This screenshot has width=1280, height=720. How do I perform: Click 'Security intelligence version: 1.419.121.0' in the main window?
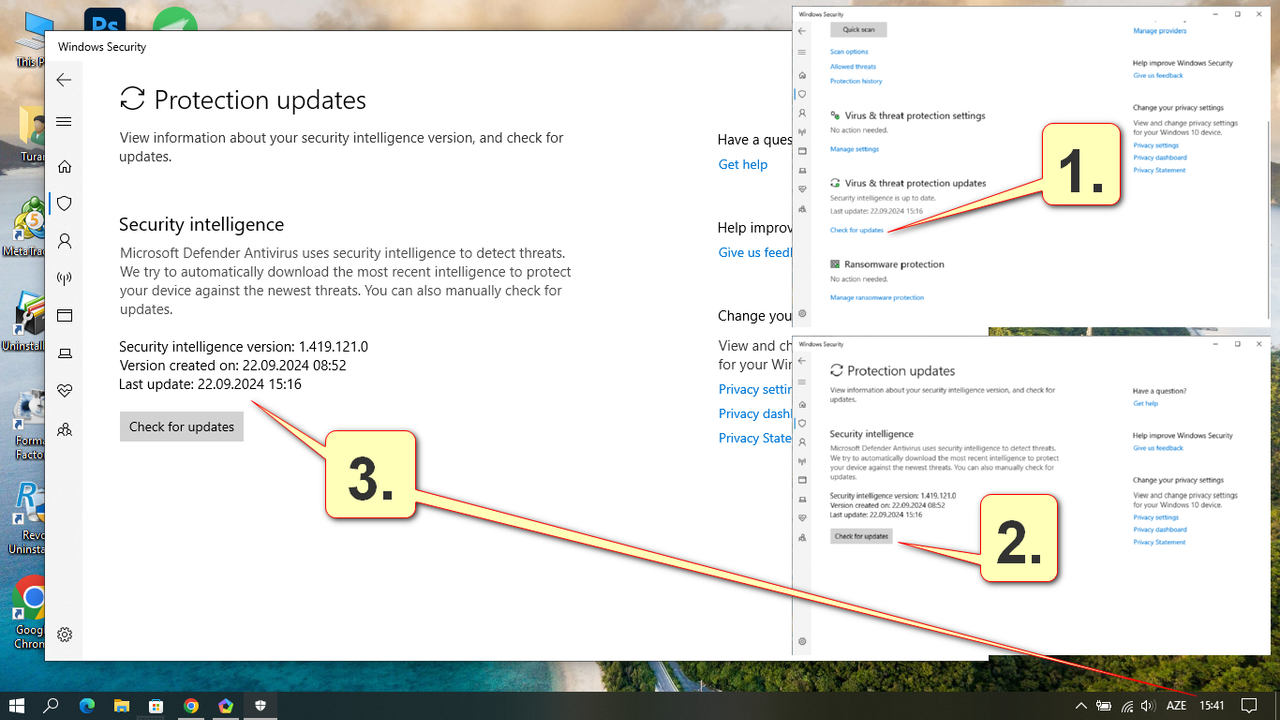click(244, 346)
